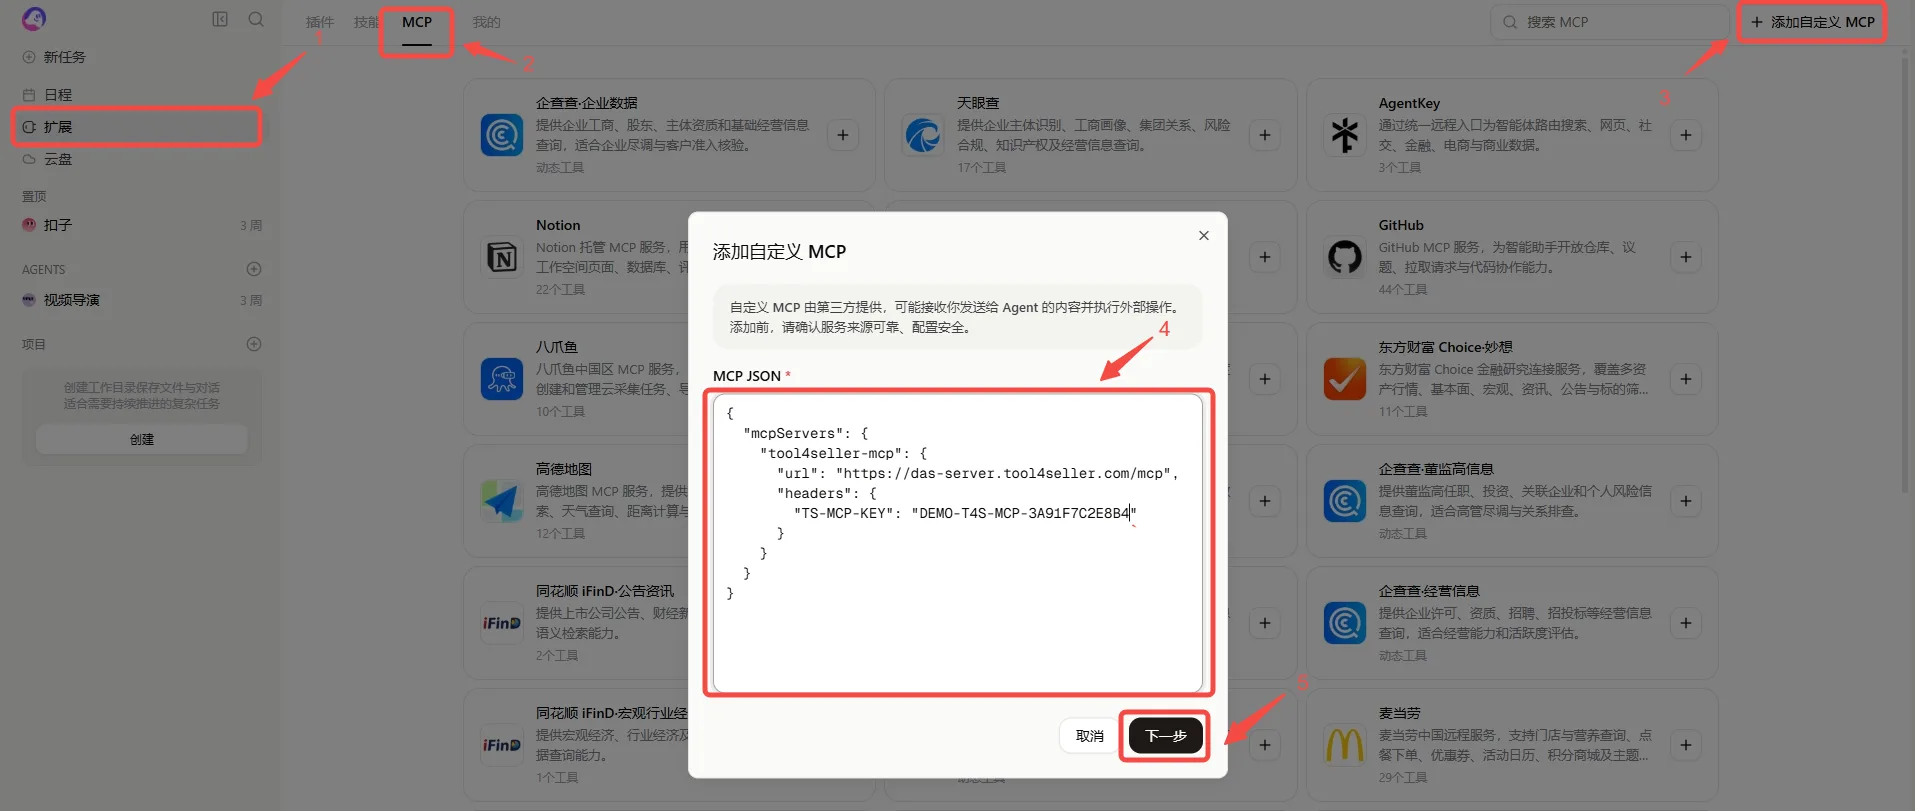Viewport: 1915px width, 811px height.
Task: Click the AgentKey asterisk icon
Action: coord(1345,135)
